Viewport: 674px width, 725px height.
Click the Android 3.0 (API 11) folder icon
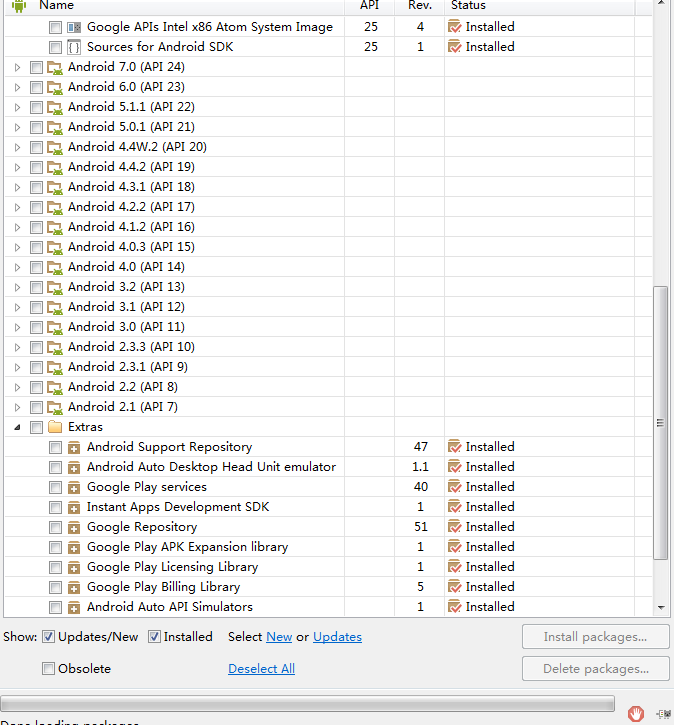[x=55, y=327]
